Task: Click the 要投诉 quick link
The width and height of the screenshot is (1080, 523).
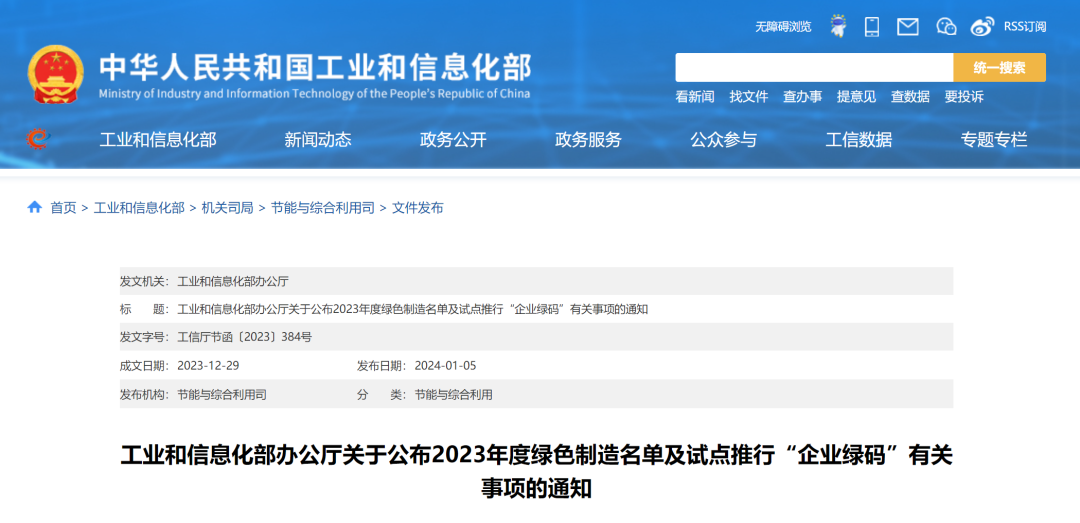Action: pos(964,97)
